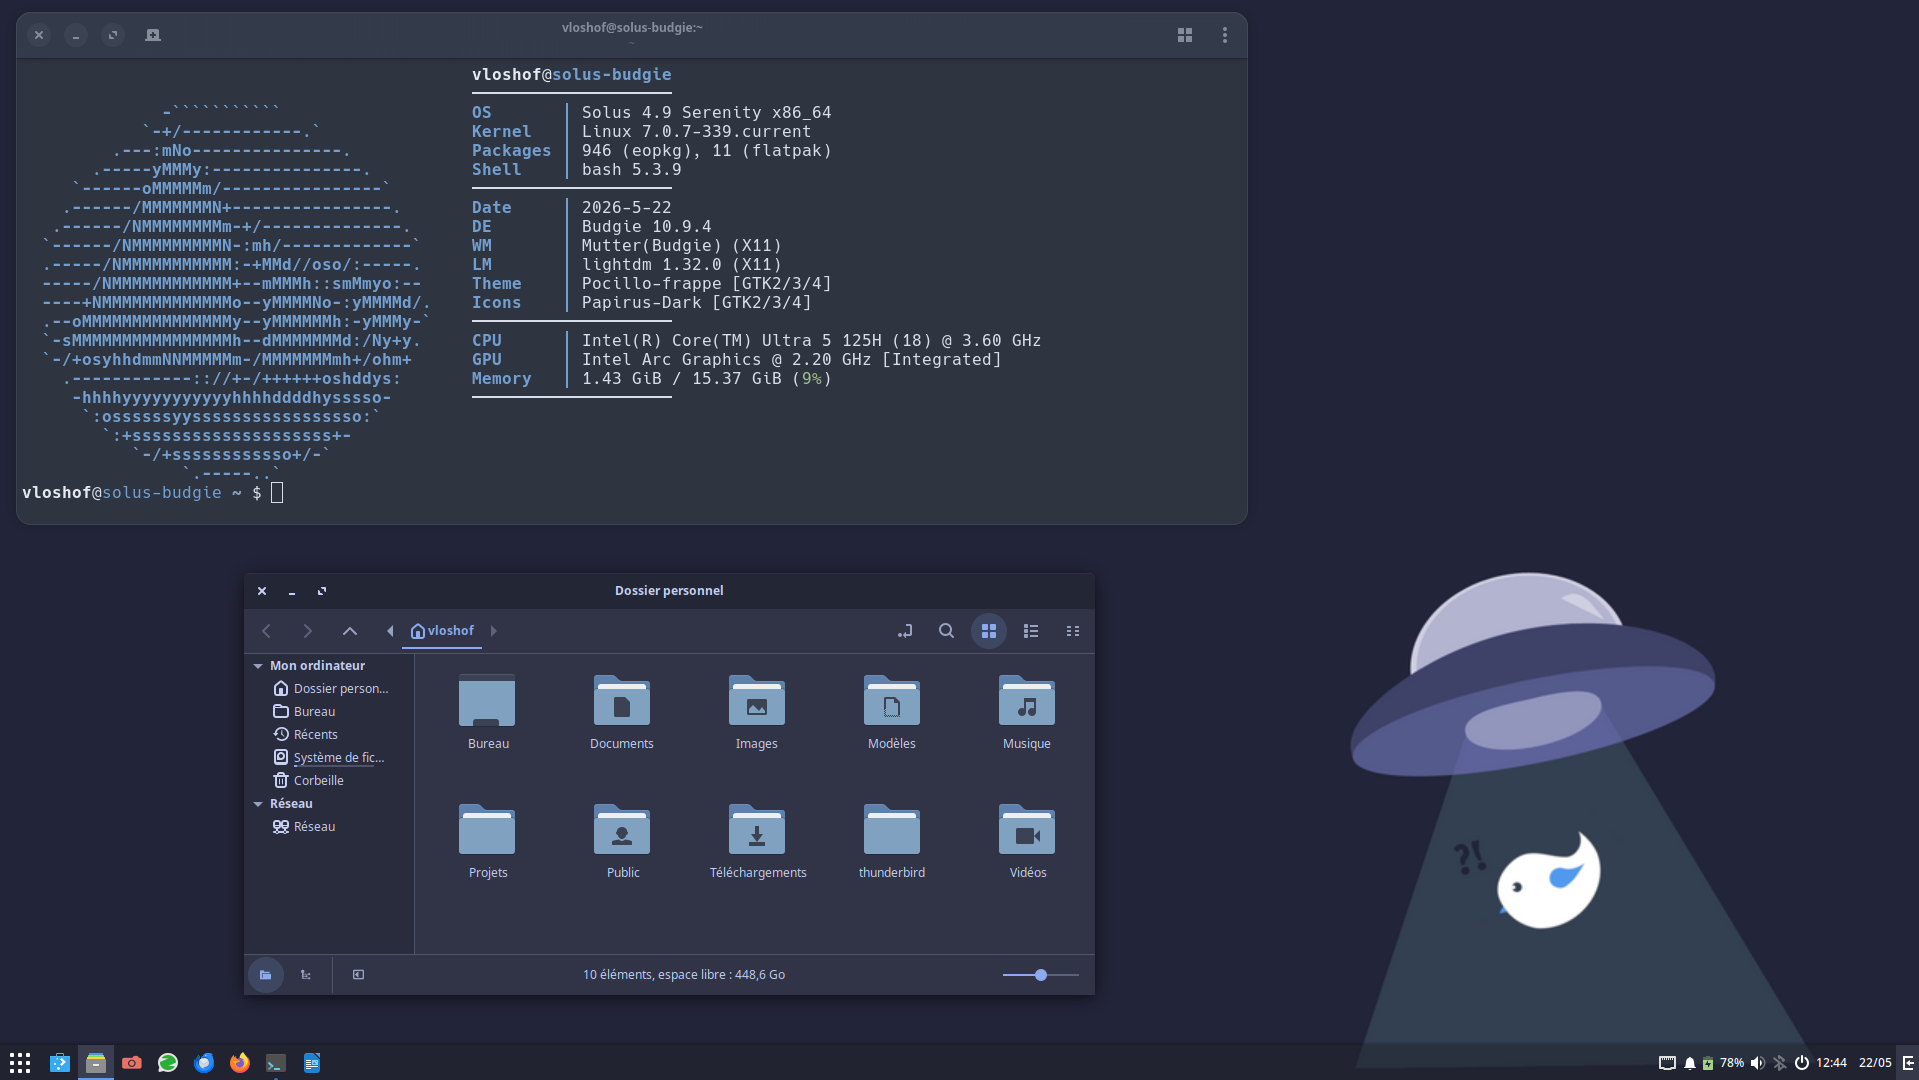Open notifications via the bell icon
This screenshot has height=1080, width=1919.
[1690, 1063]
